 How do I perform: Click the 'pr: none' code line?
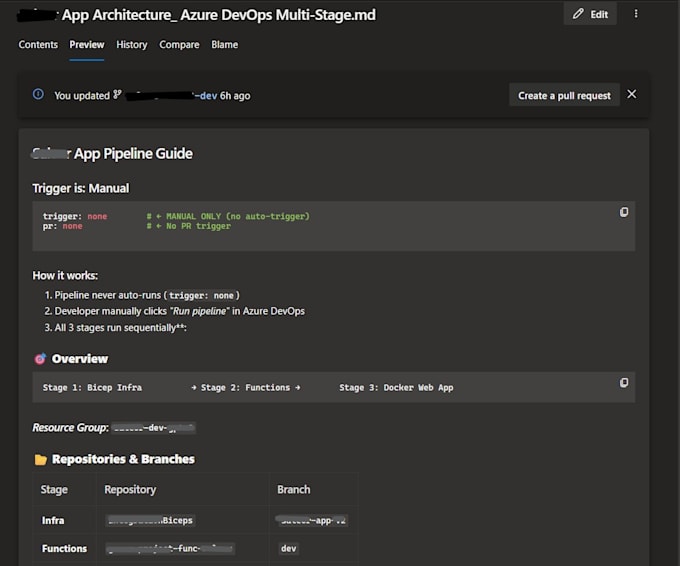pyautogui.click(x=62, y=226)
